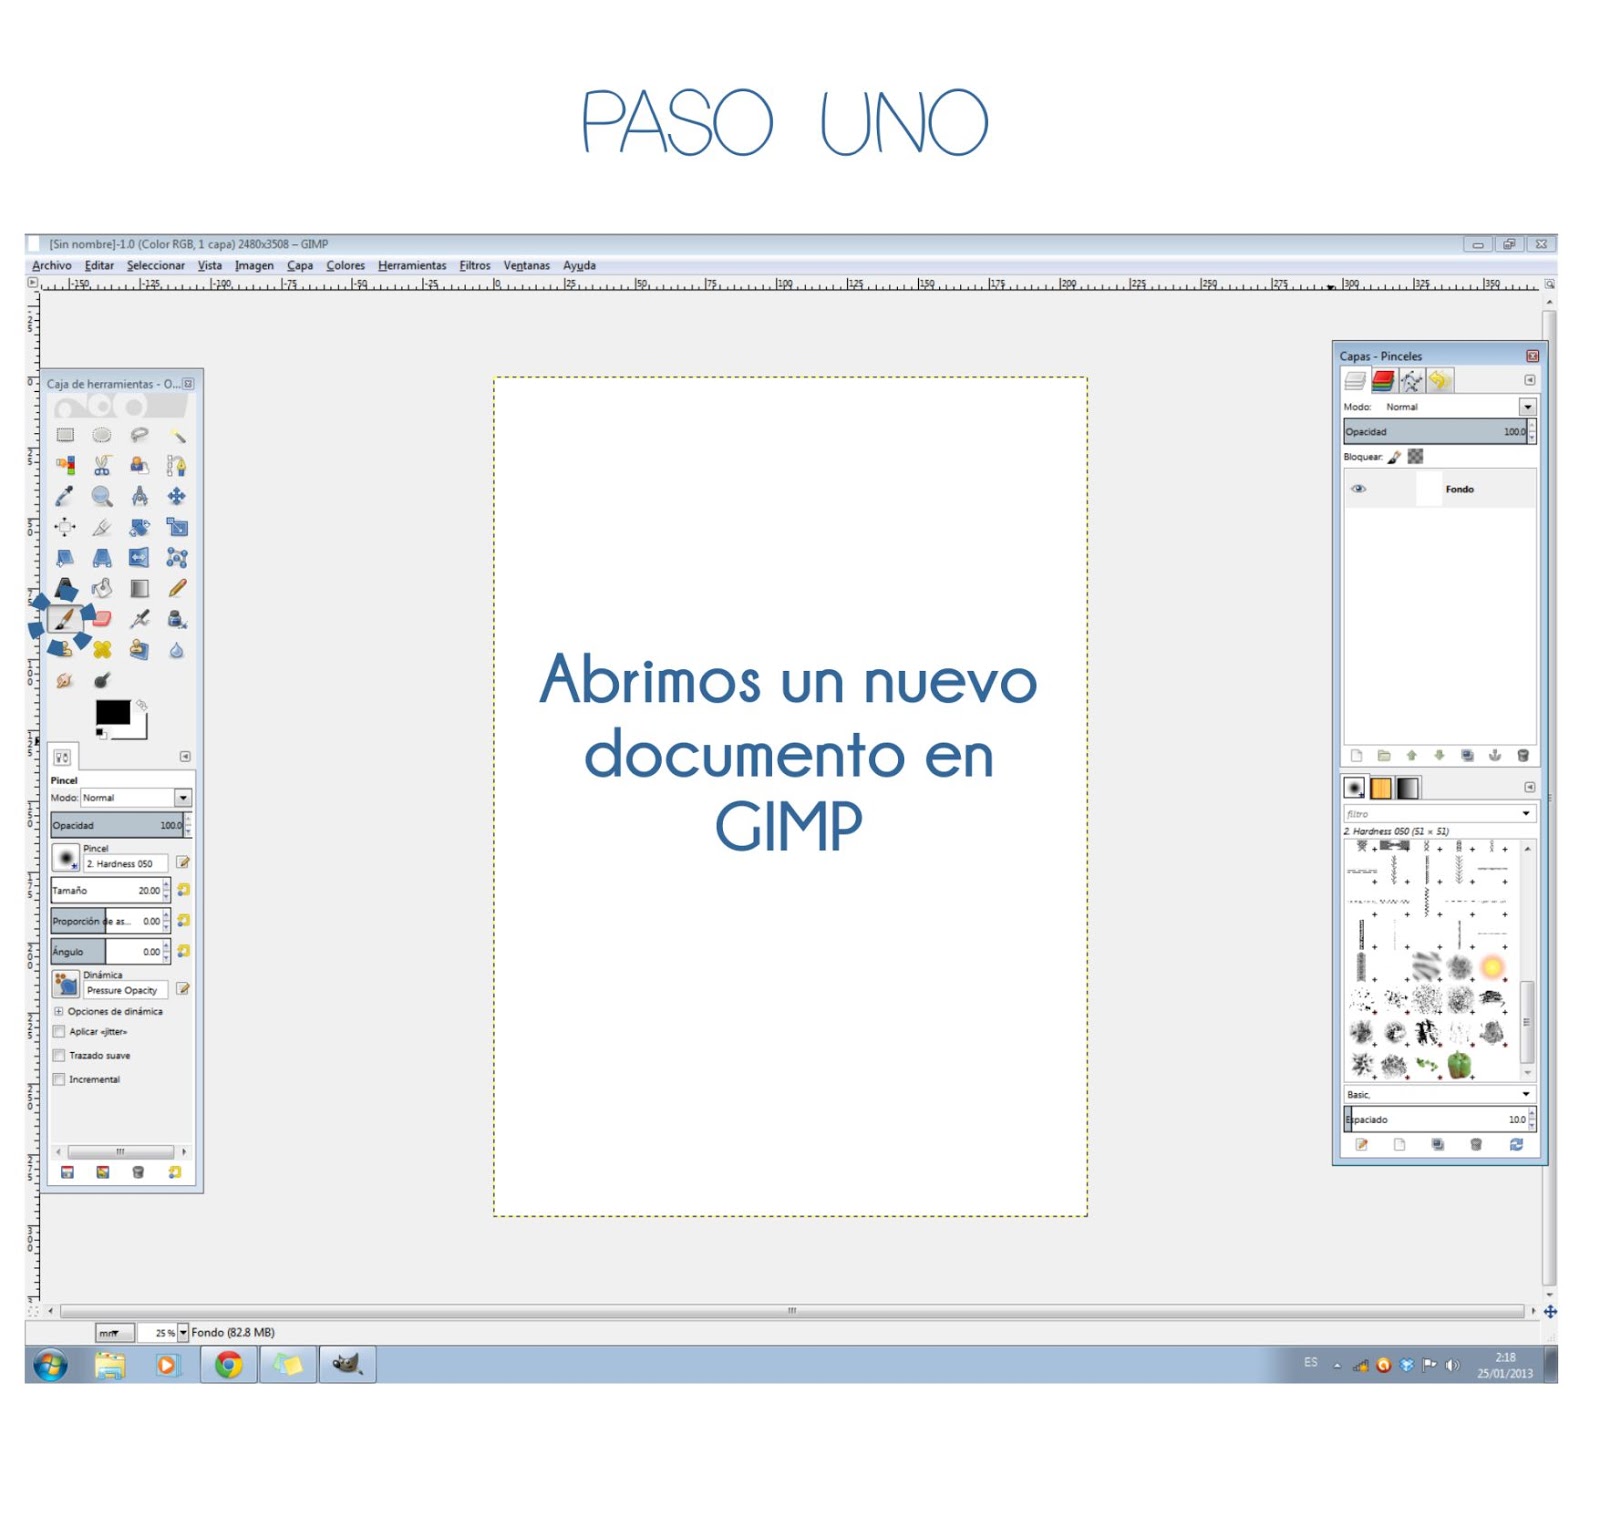Select the Measure compass tool
The image size is (1600, 1517).
(139, 497)
